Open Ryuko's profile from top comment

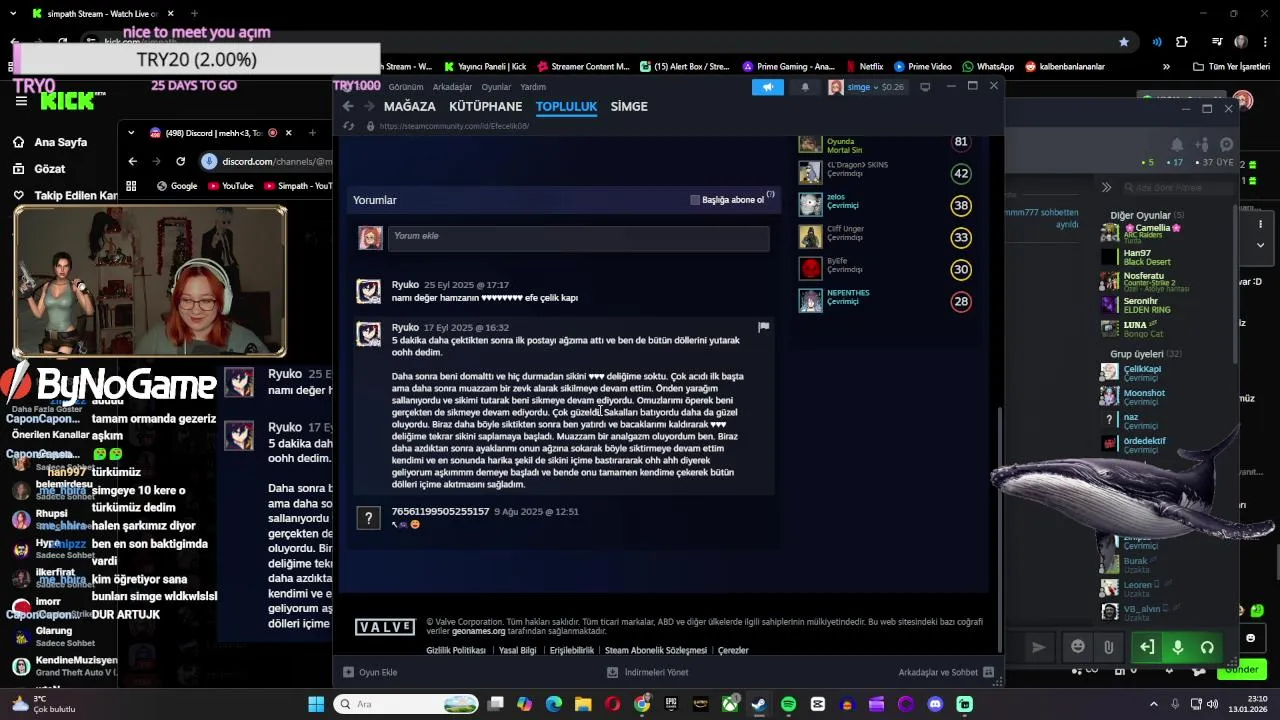coord(405,285)
